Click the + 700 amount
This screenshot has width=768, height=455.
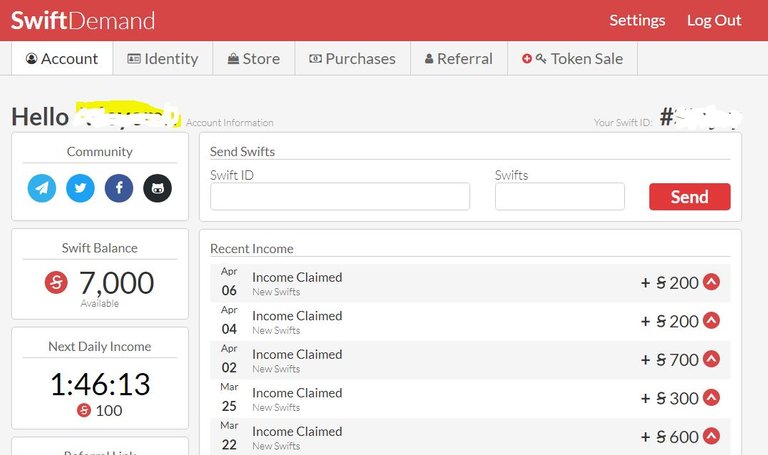pyautogui.click(x=670, y=360)
